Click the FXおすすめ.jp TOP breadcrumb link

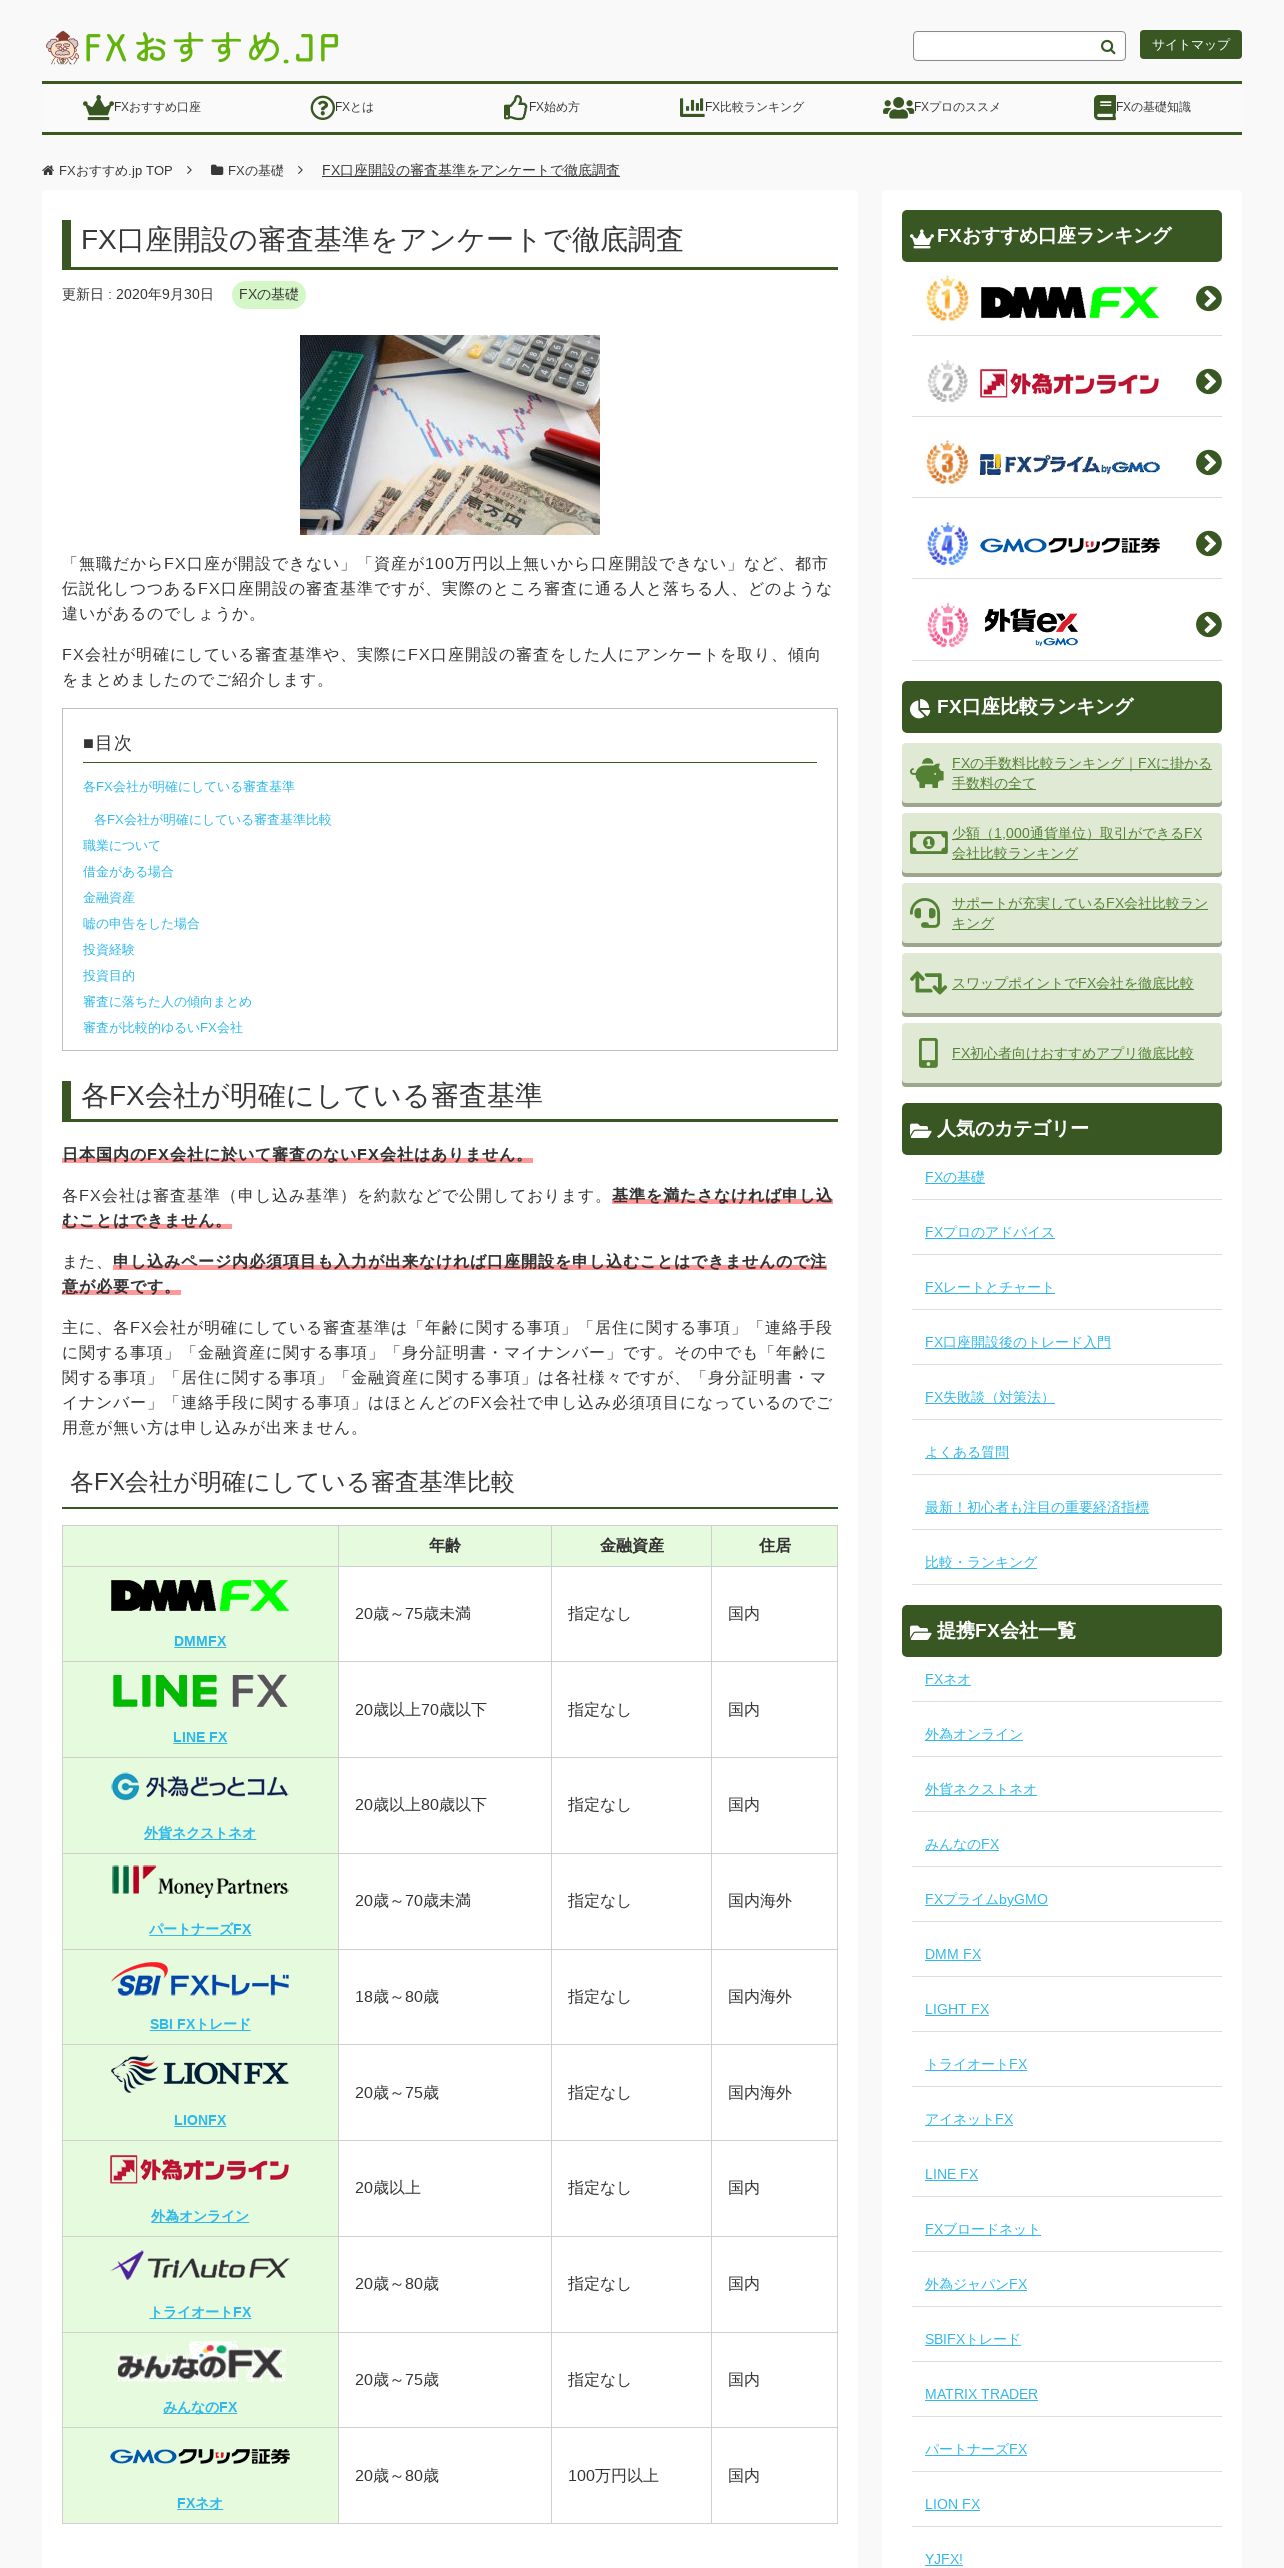pyautogui.click(x=115, y=171)
